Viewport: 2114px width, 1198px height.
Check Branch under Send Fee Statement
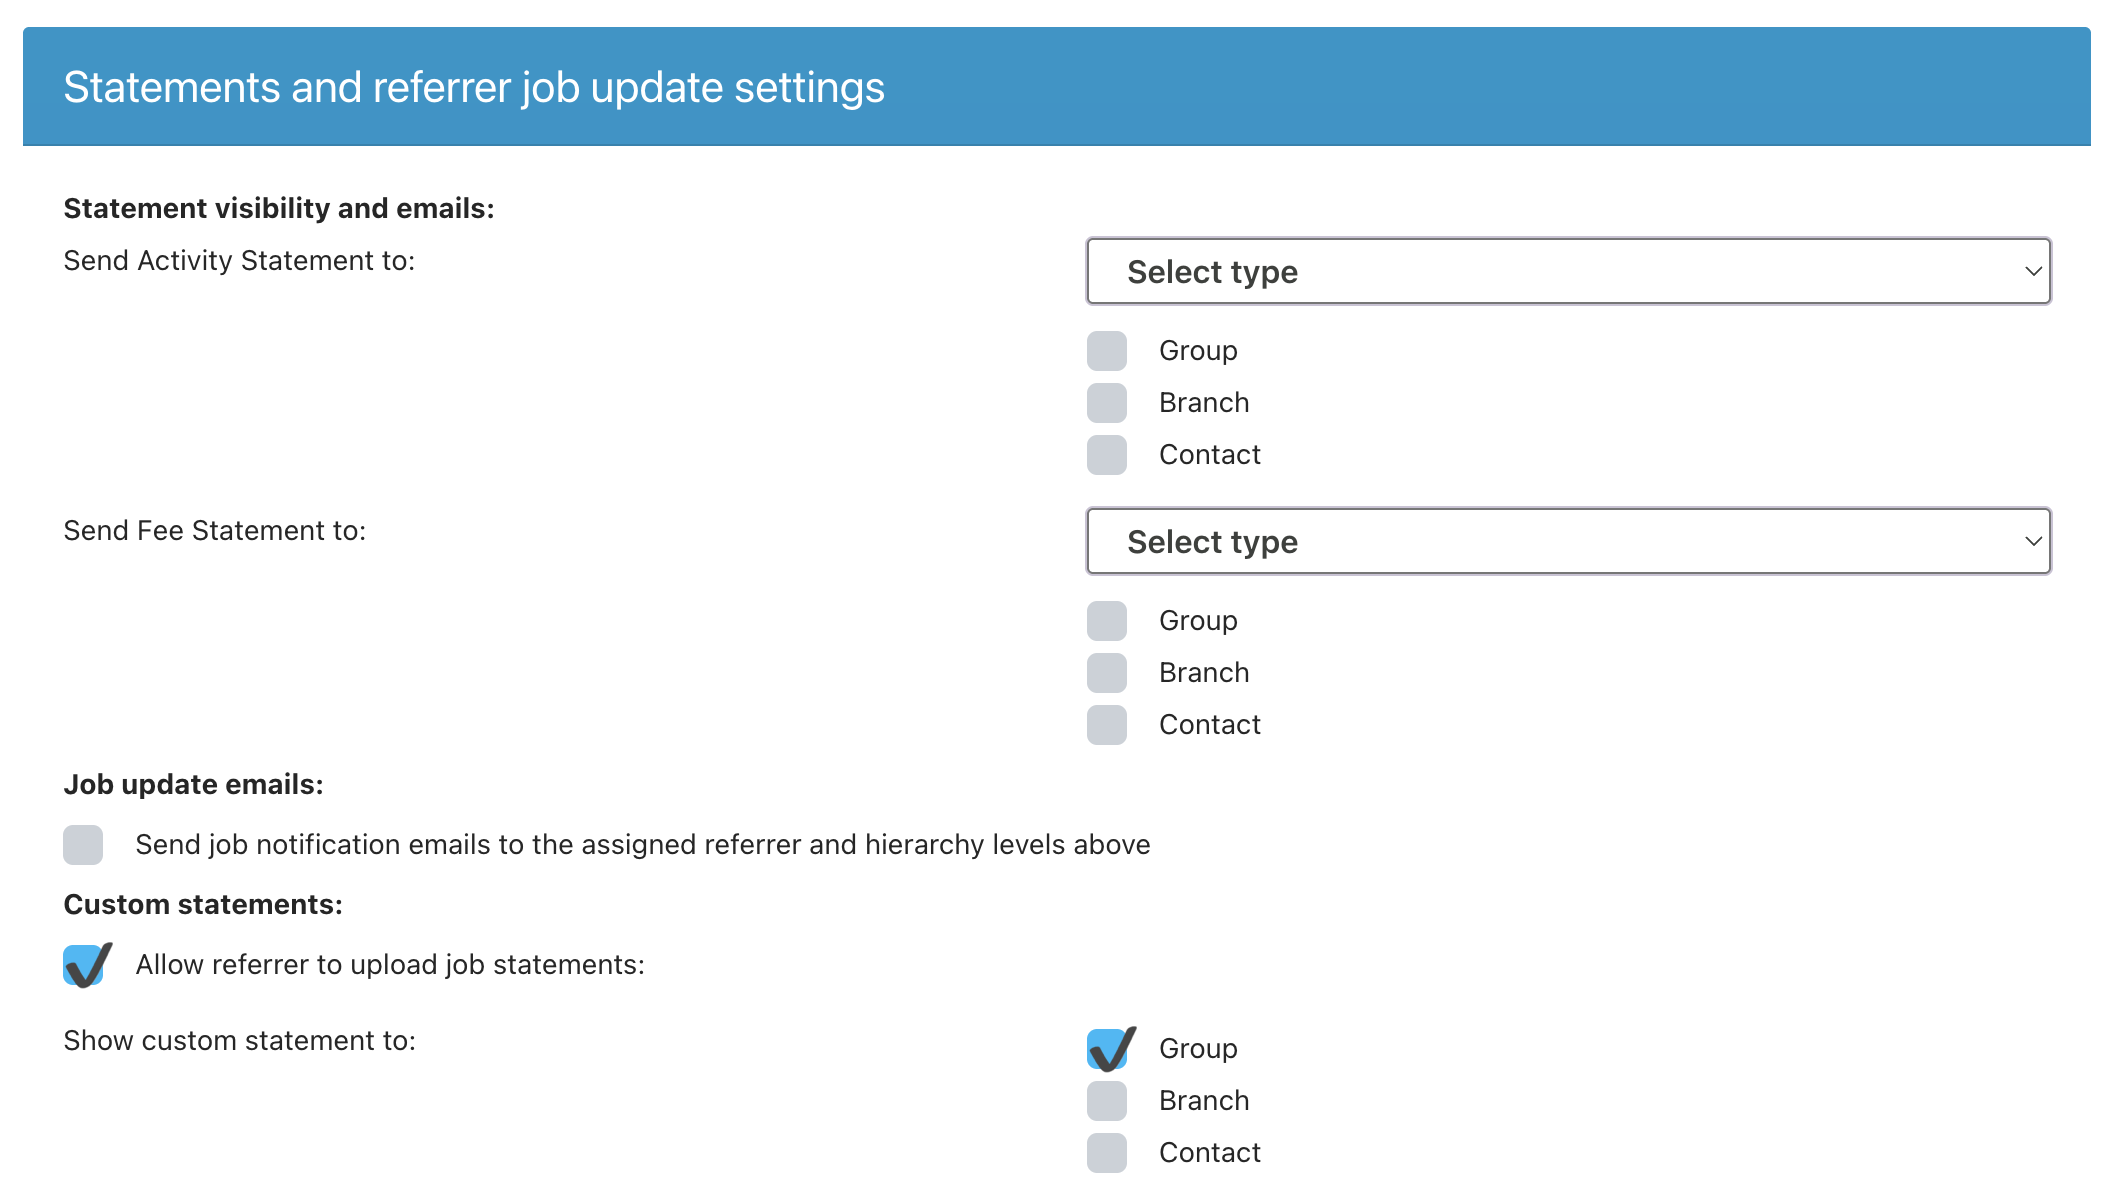[1107, 673]
